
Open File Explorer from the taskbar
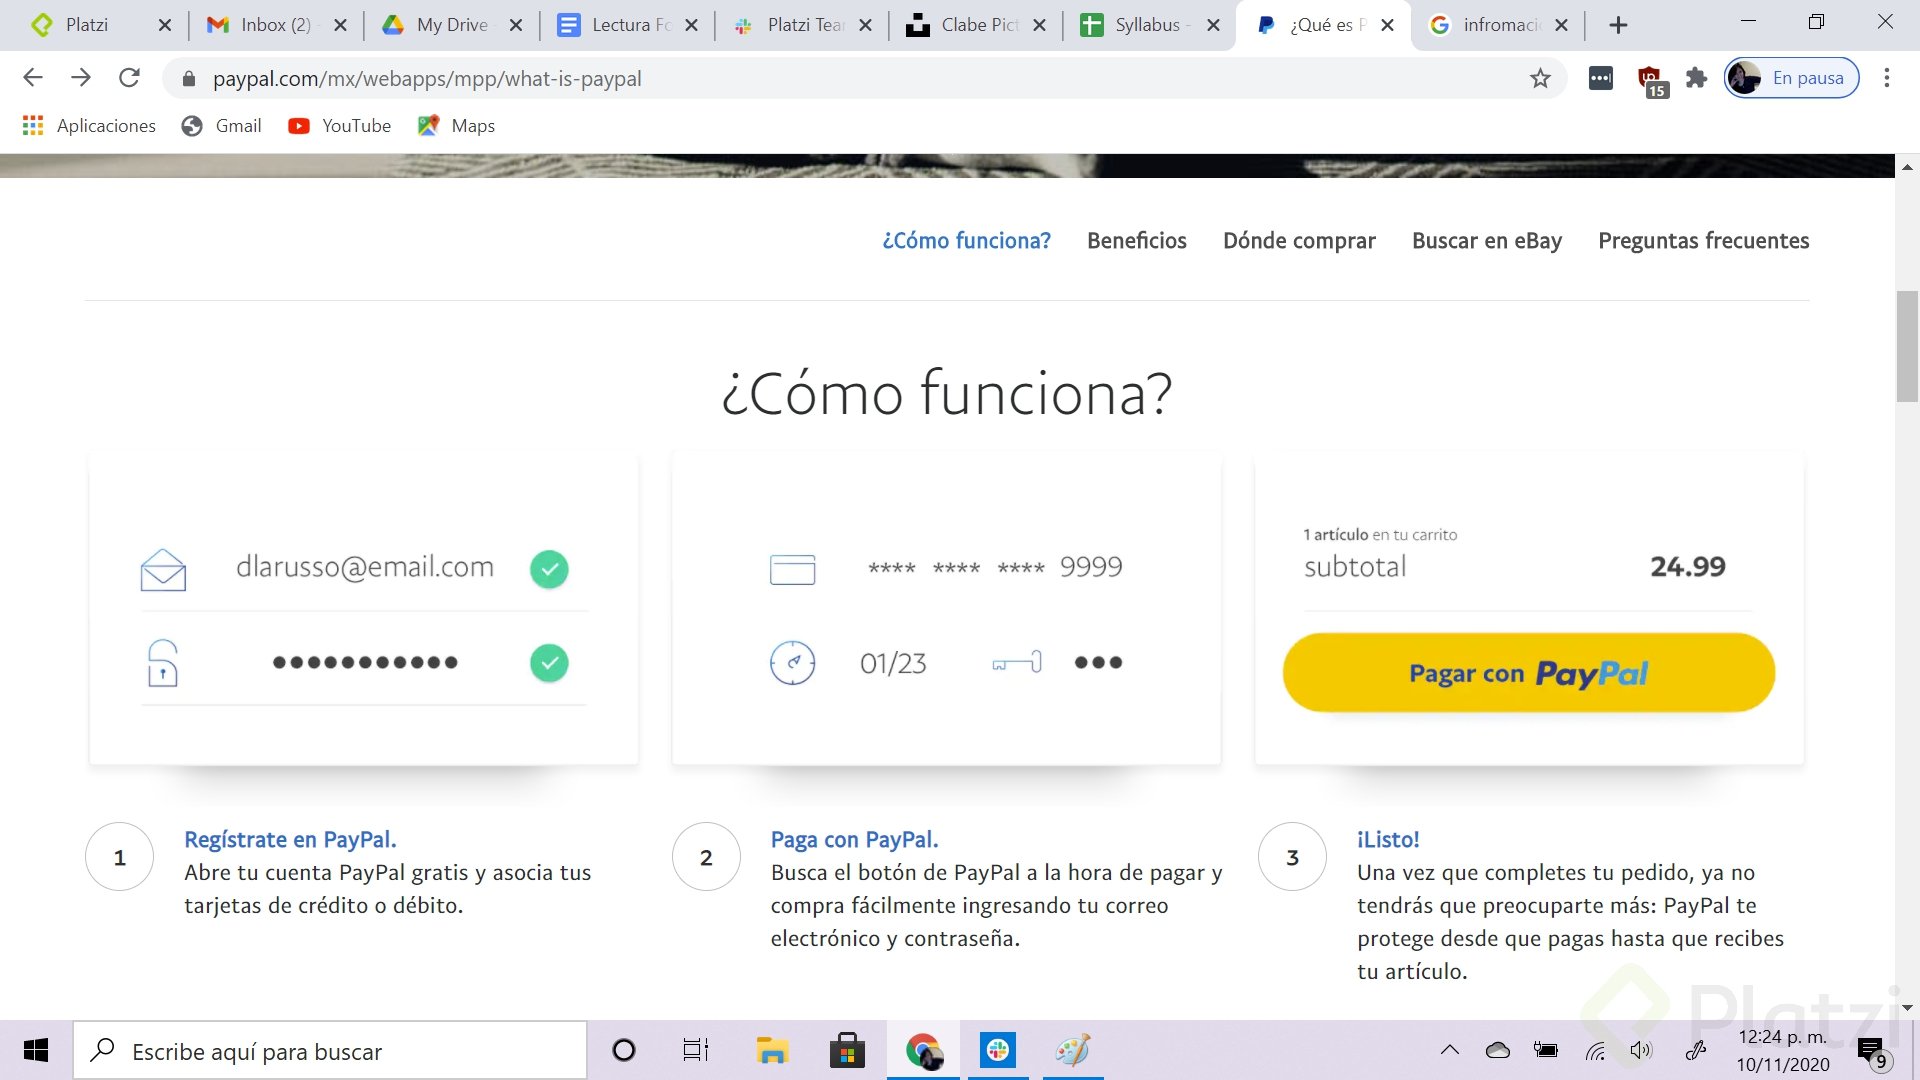tap(771, 1050)
